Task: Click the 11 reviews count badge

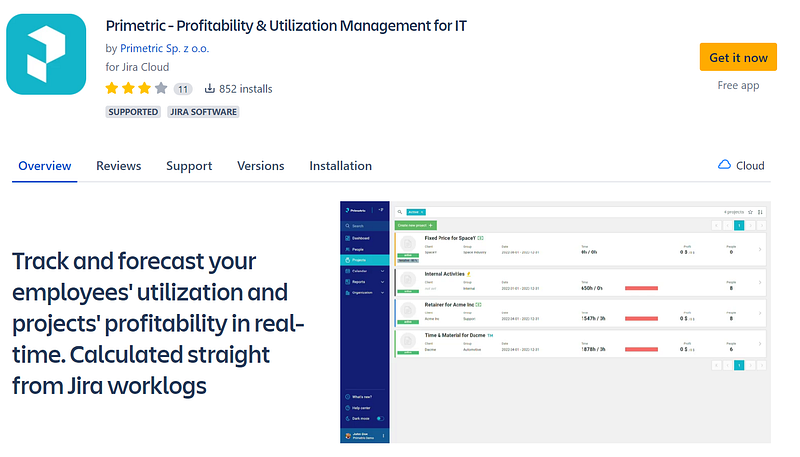Action: (183, 89)
